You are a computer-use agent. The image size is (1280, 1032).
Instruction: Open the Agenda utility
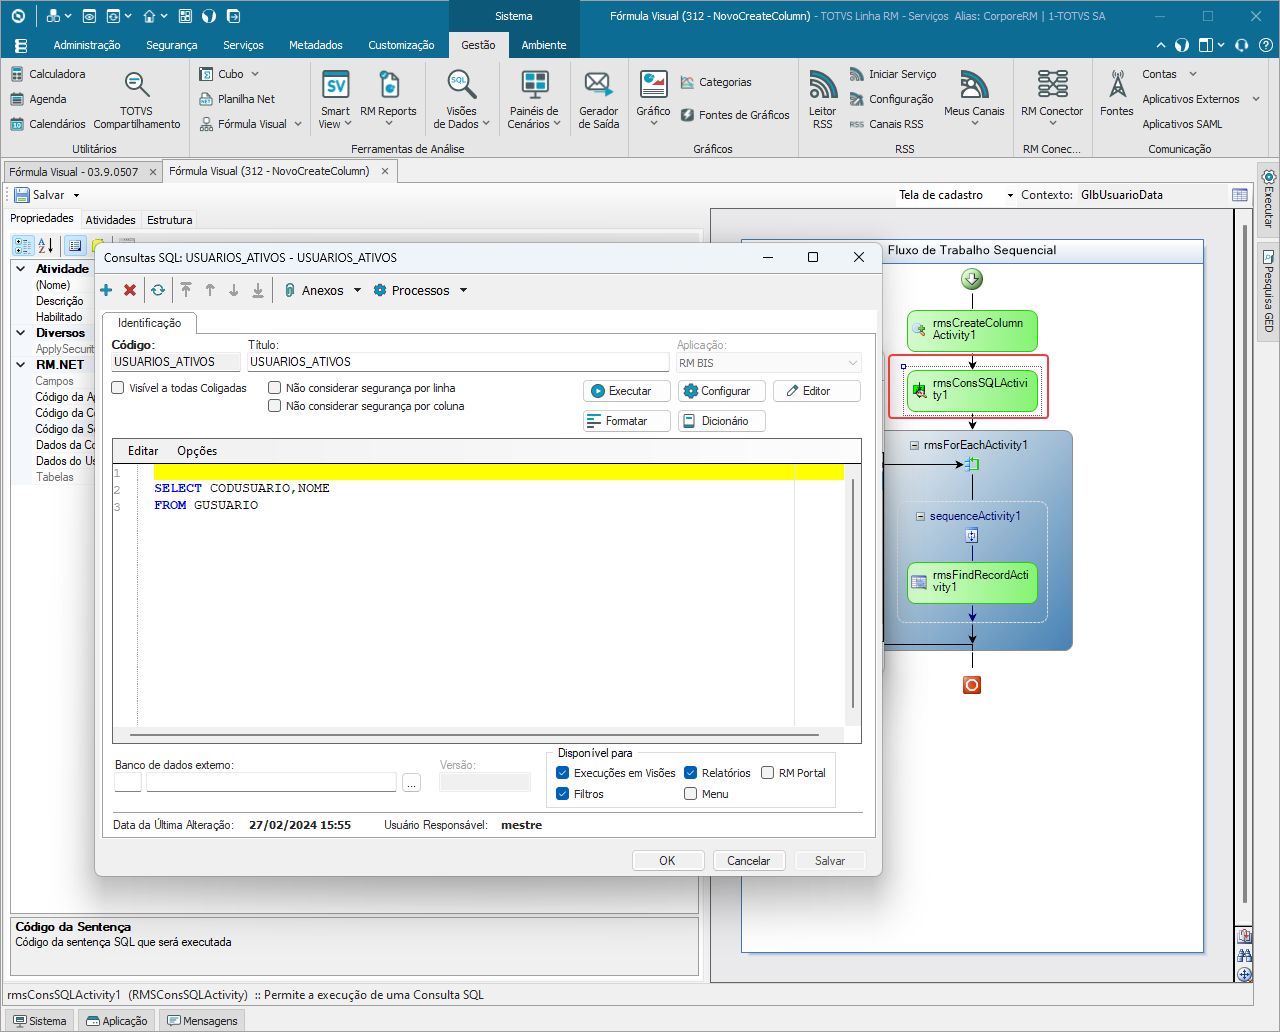38,99
